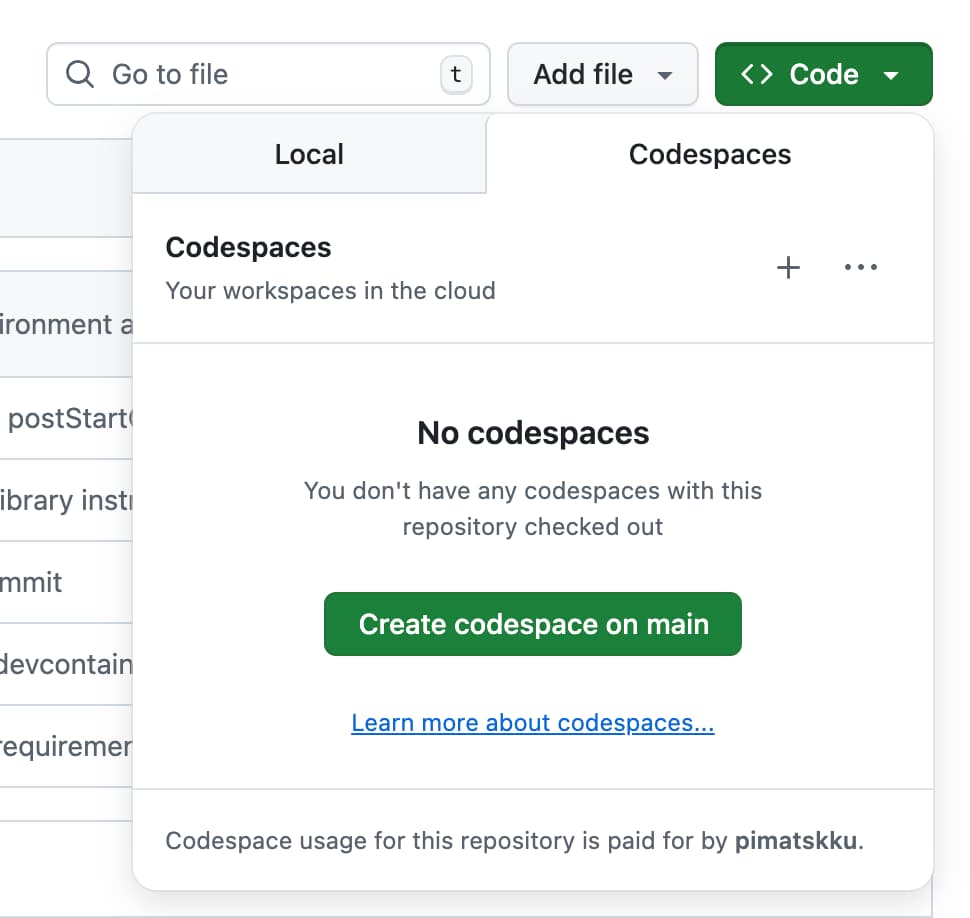Open the three-dots codespace options menu
The width and height of the screenshot is (970, 918).
click(x=860, y=267)
